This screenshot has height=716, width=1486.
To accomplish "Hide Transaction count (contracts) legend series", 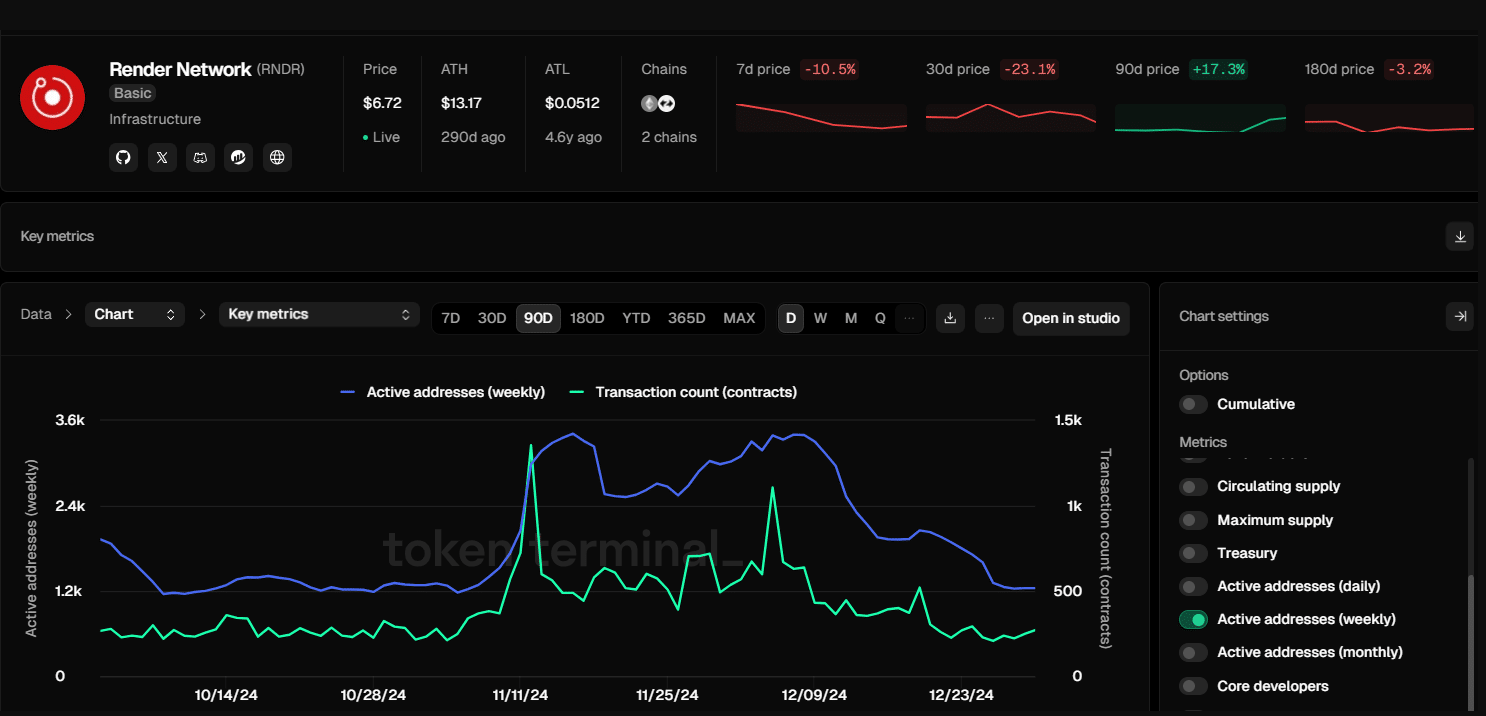I will point(683,392).
